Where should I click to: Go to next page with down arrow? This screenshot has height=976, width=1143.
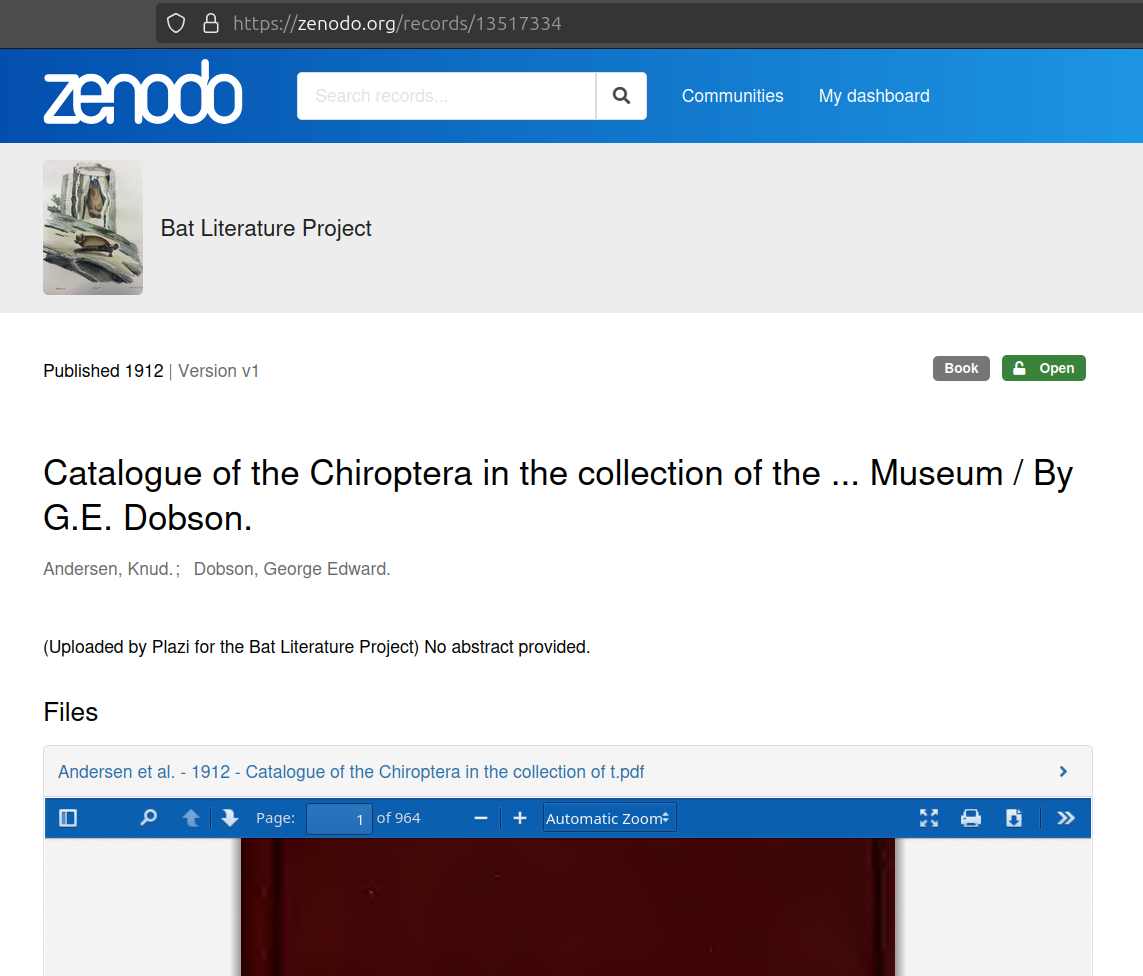(x=229, y=817)
